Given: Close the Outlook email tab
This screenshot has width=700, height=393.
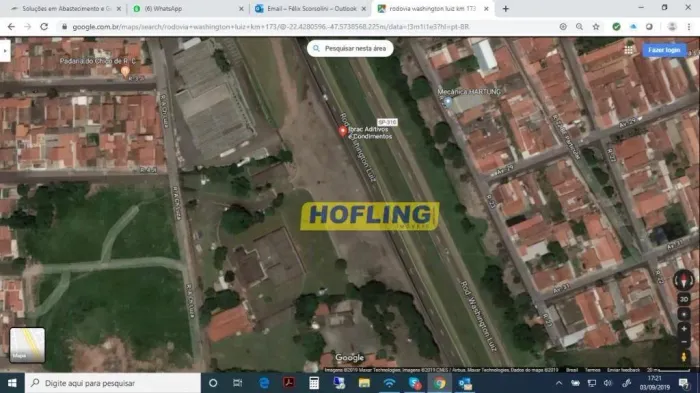Looking at the screenshot, I should [x=363, y=8].
